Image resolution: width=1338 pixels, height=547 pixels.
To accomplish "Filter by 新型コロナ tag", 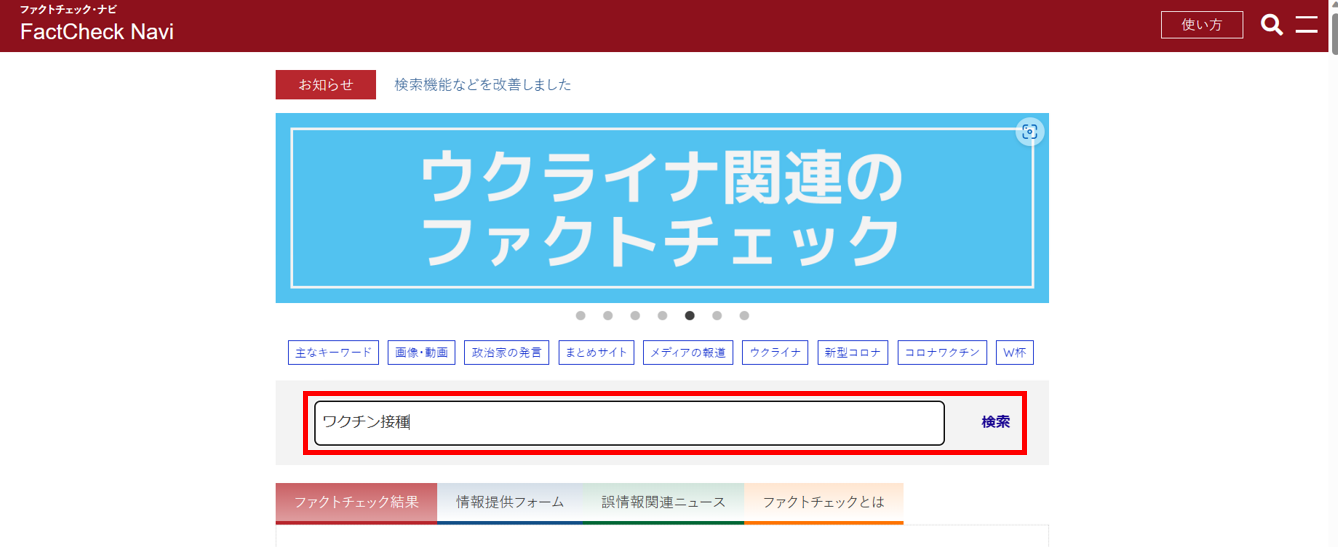I will (x=853, y=353).
